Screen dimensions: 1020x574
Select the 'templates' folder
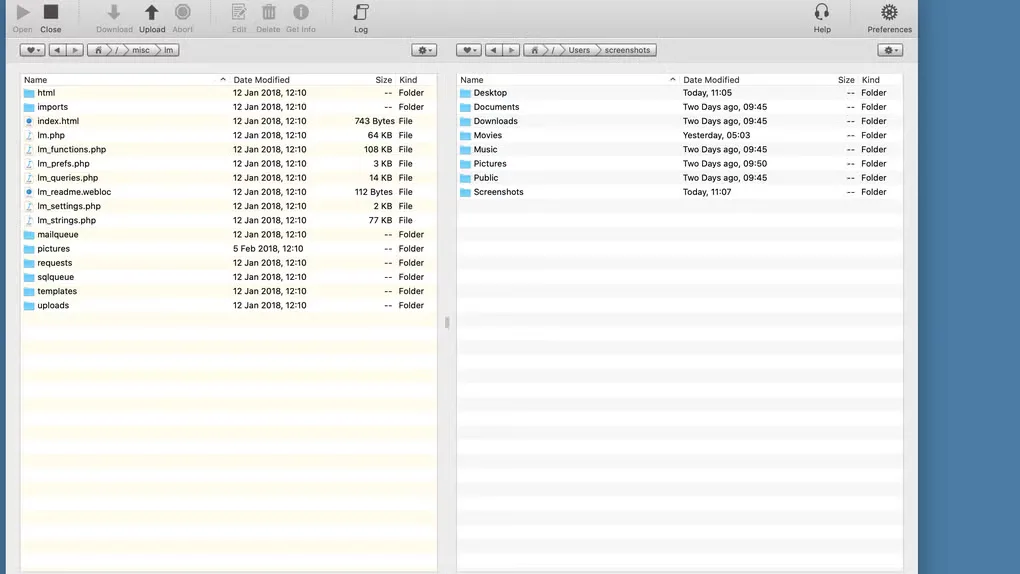[228, 292]
